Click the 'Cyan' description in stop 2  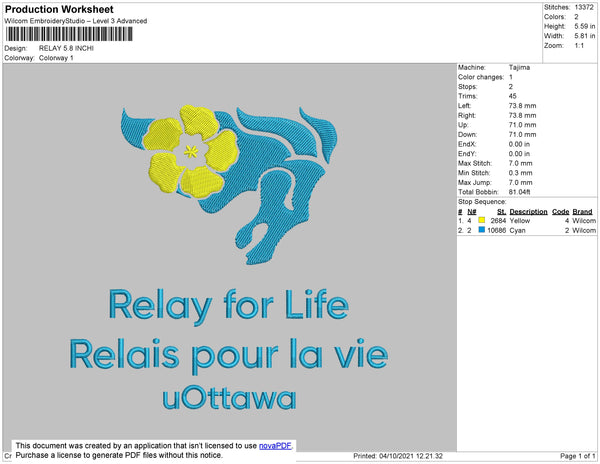517,230
